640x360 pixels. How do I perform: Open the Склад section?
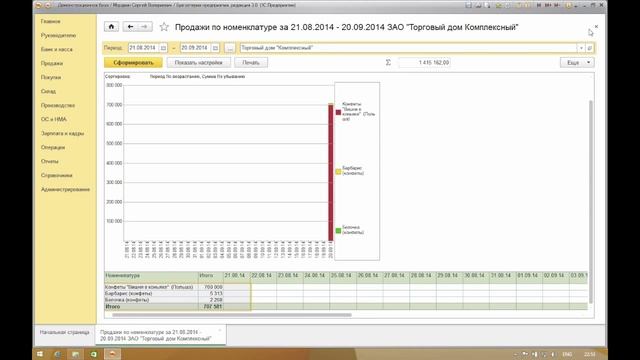[x=48, y=91]
